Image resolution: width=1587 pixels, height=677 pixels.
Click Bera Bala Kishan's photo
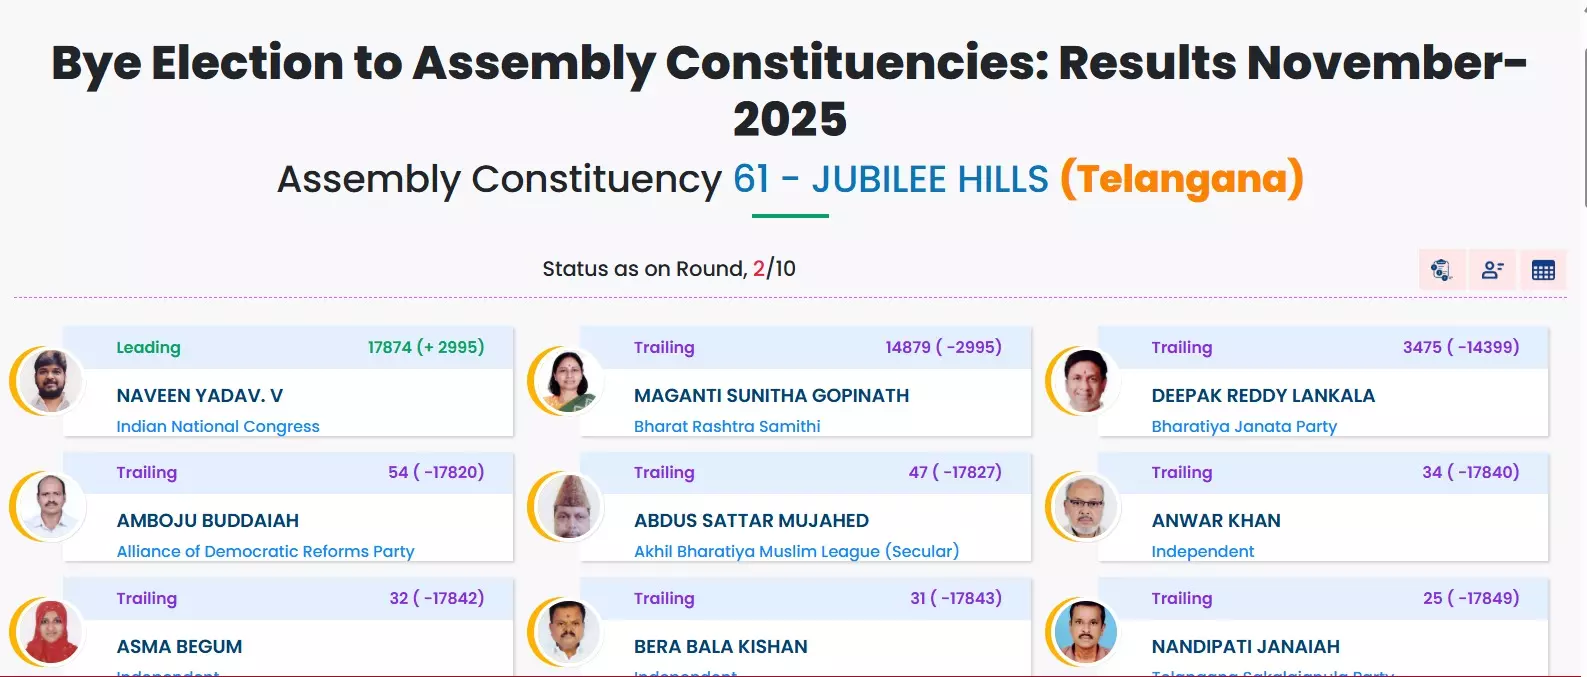tap(568, 632)
